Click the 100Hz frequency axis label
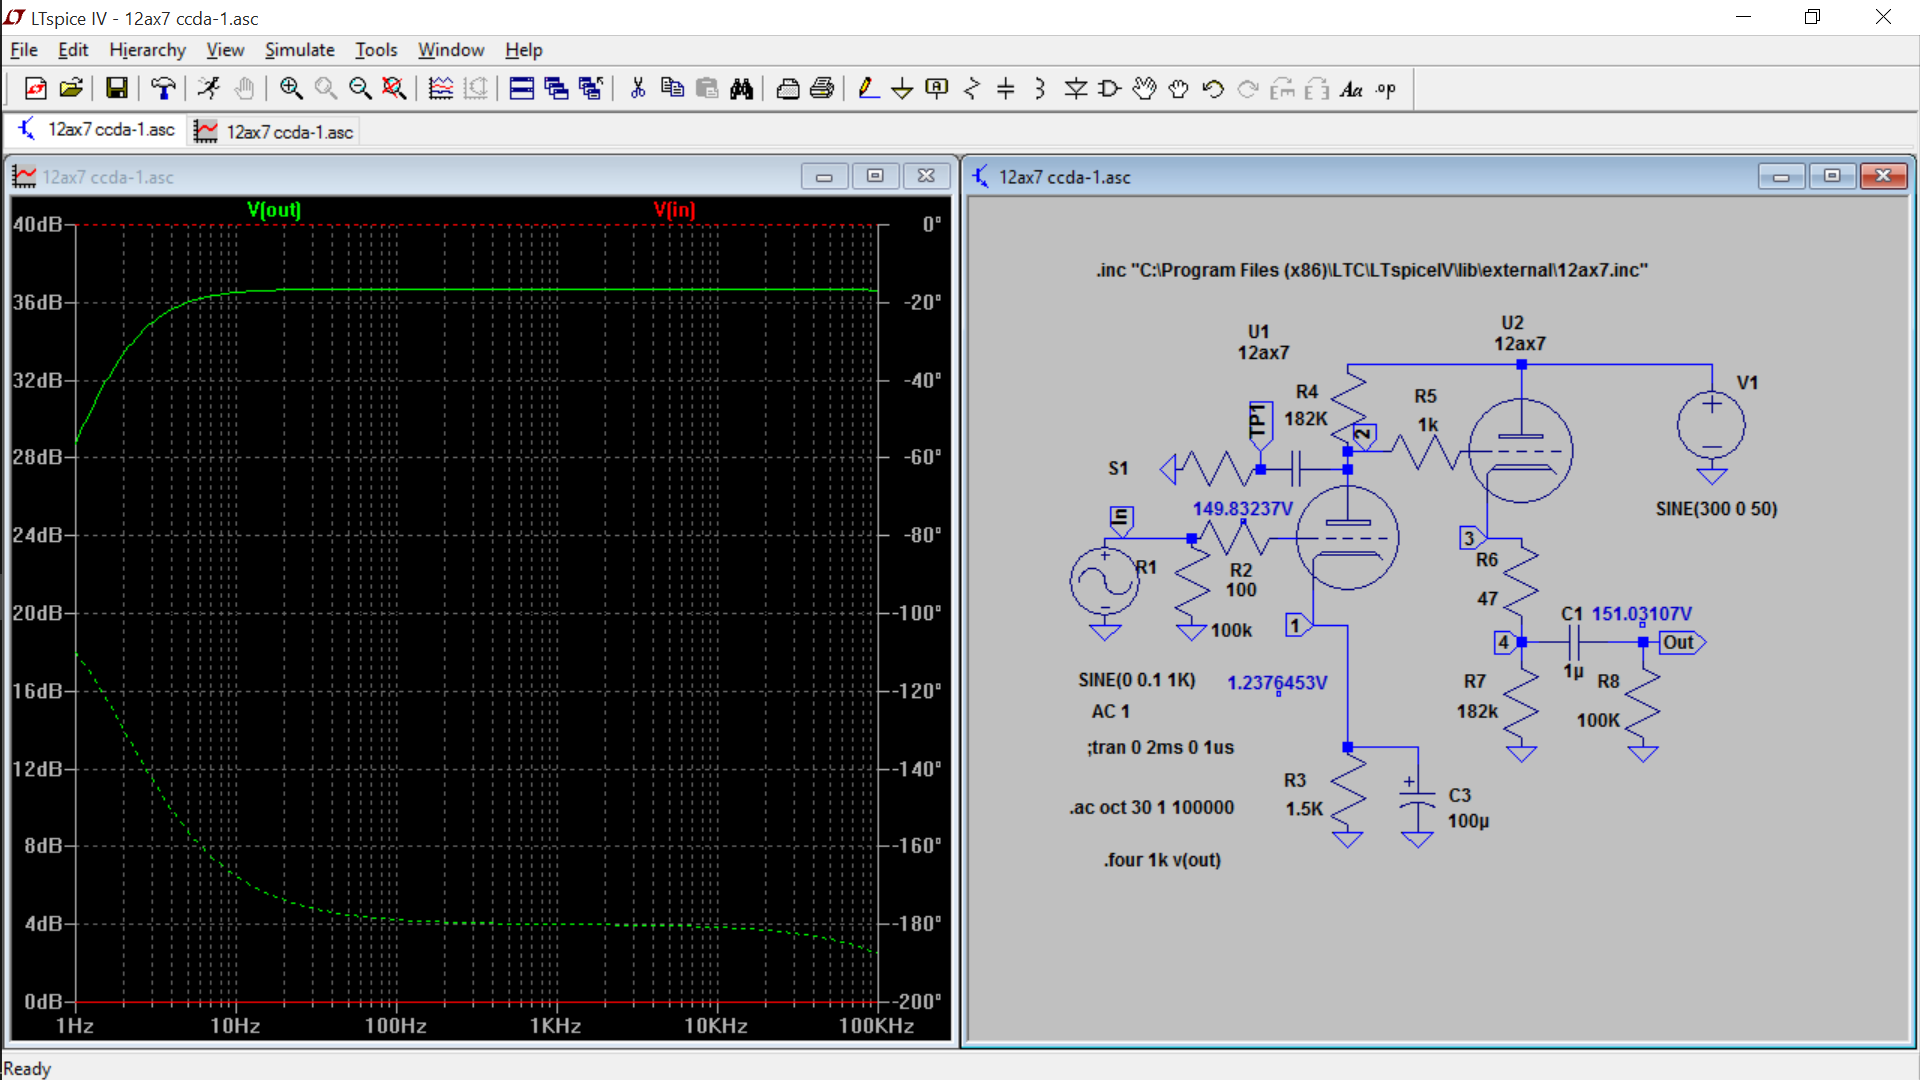Viewport: 1920px width, 1080px height. (x=396, y=1026)
